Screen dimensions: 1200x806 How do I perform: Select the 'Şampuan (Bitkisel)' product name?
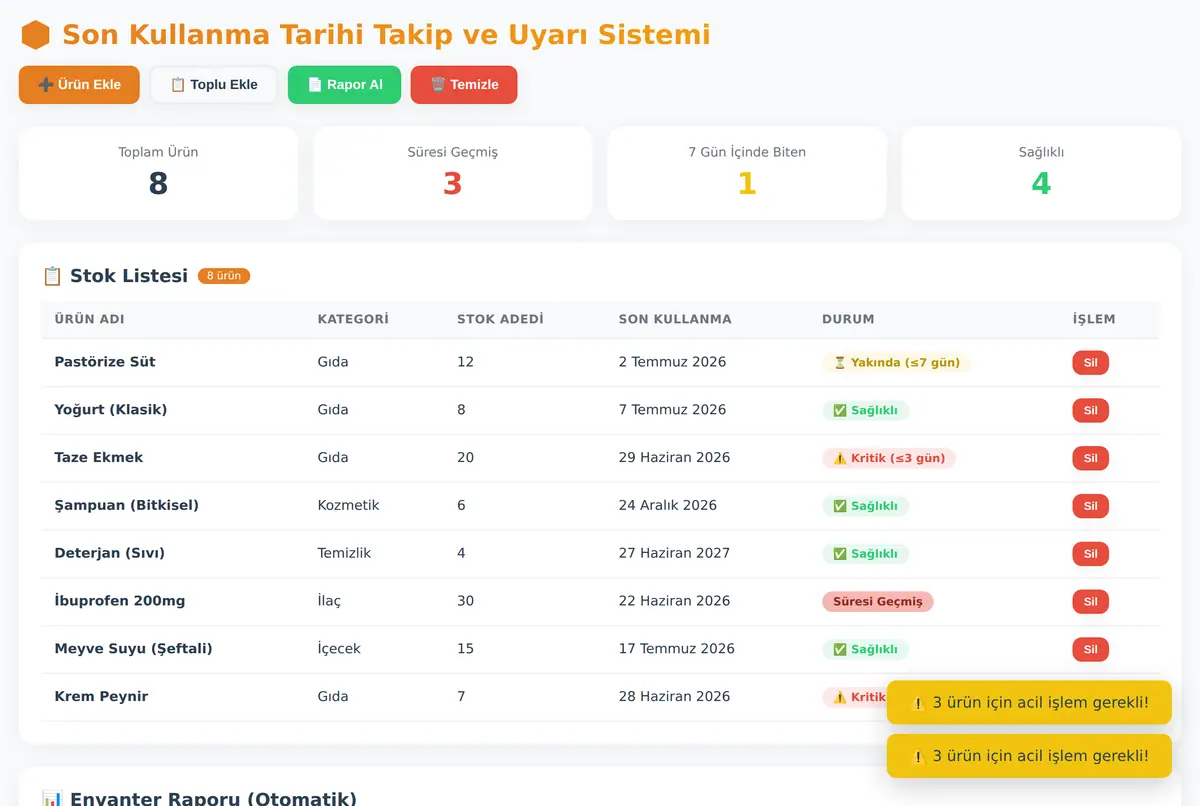click(127, 505)
